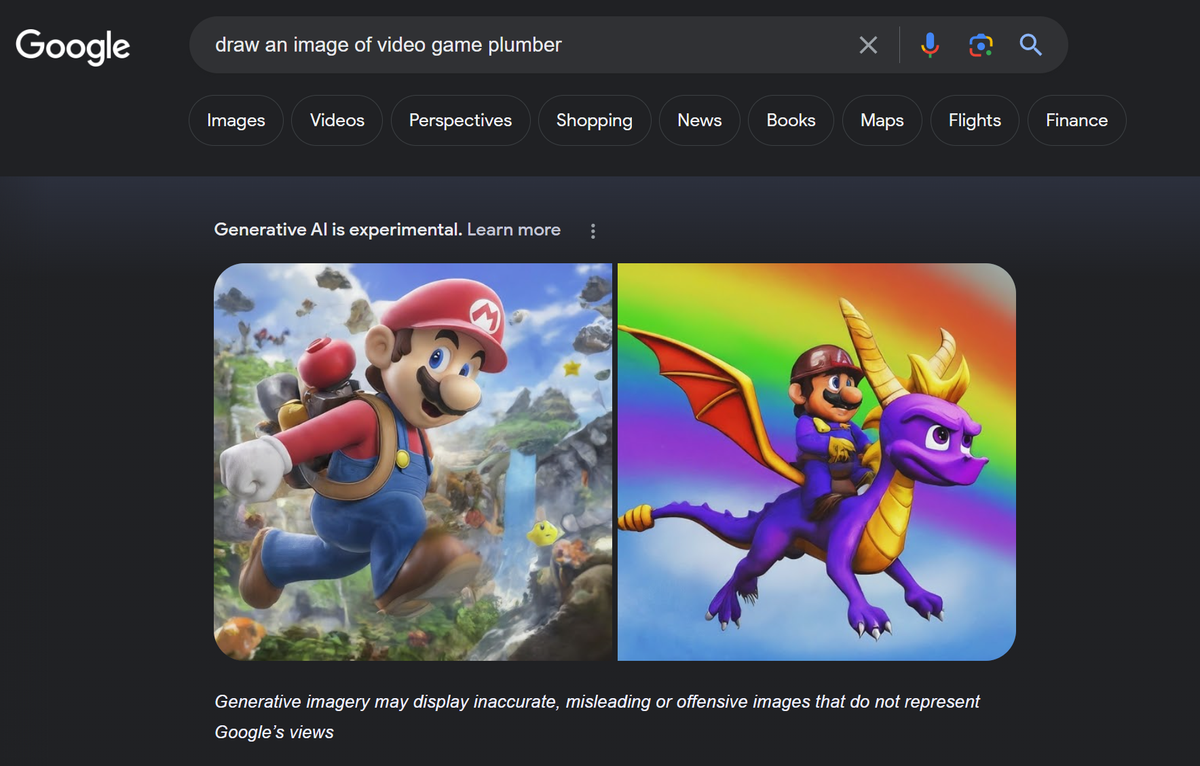Switch to the Videos filter

337,120
